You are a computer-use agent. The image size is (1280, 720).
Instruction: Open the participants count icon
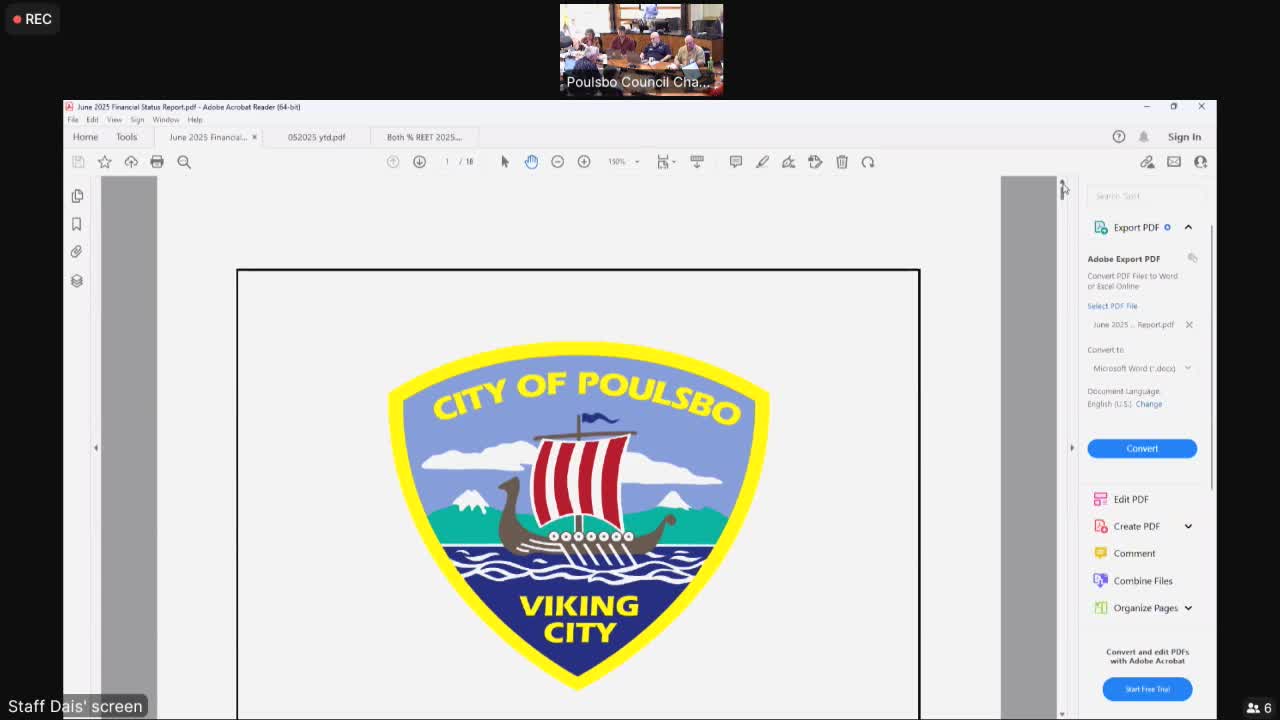1259,708
